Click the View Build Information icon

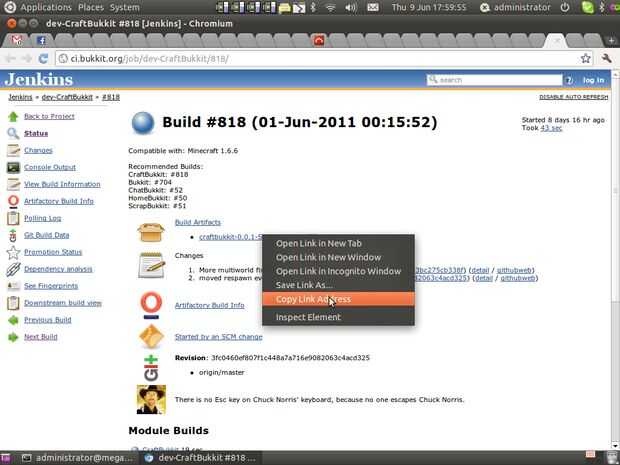[x=13, y=184]
